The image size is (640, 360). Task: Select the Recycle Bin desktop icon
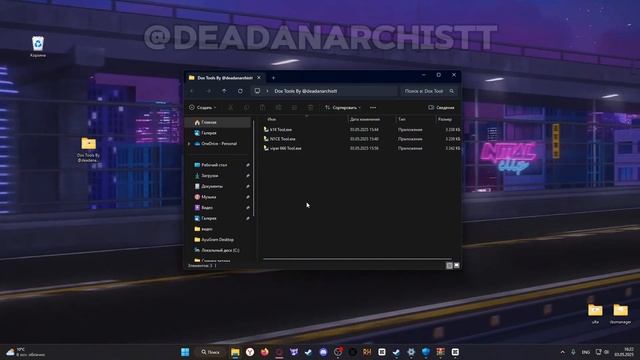coord(38,47)
